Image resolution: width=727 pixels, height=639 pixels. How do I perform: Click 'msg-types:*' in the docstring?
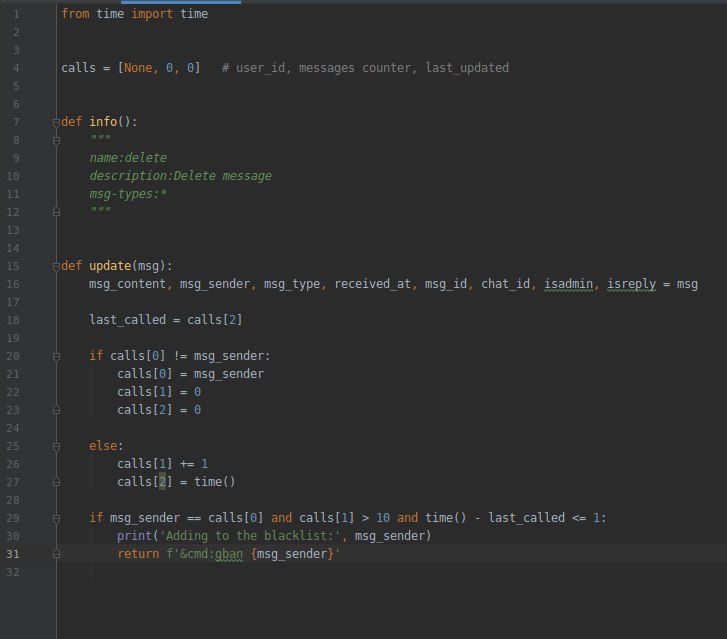click(x=128, y=194)
